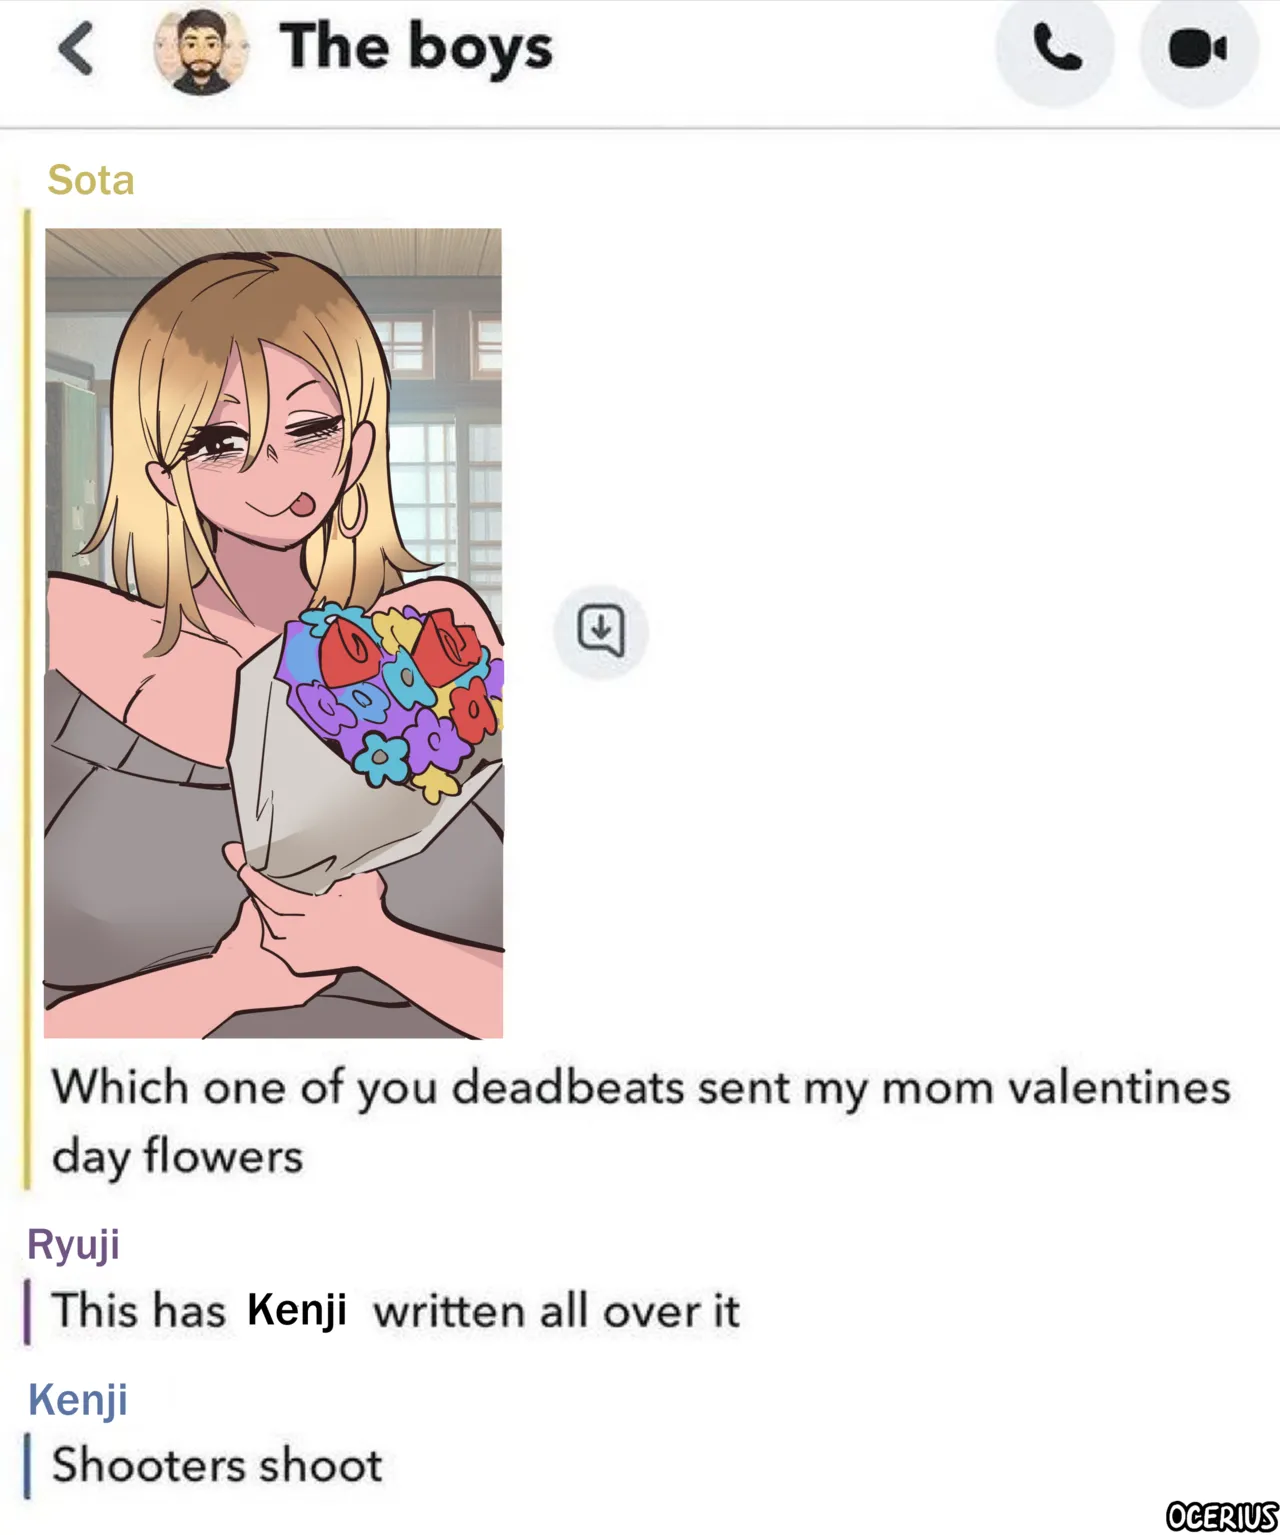Select the "written all over it" message text
This screenshot has width=1280, height=1535.
[x=556, y=1311]
